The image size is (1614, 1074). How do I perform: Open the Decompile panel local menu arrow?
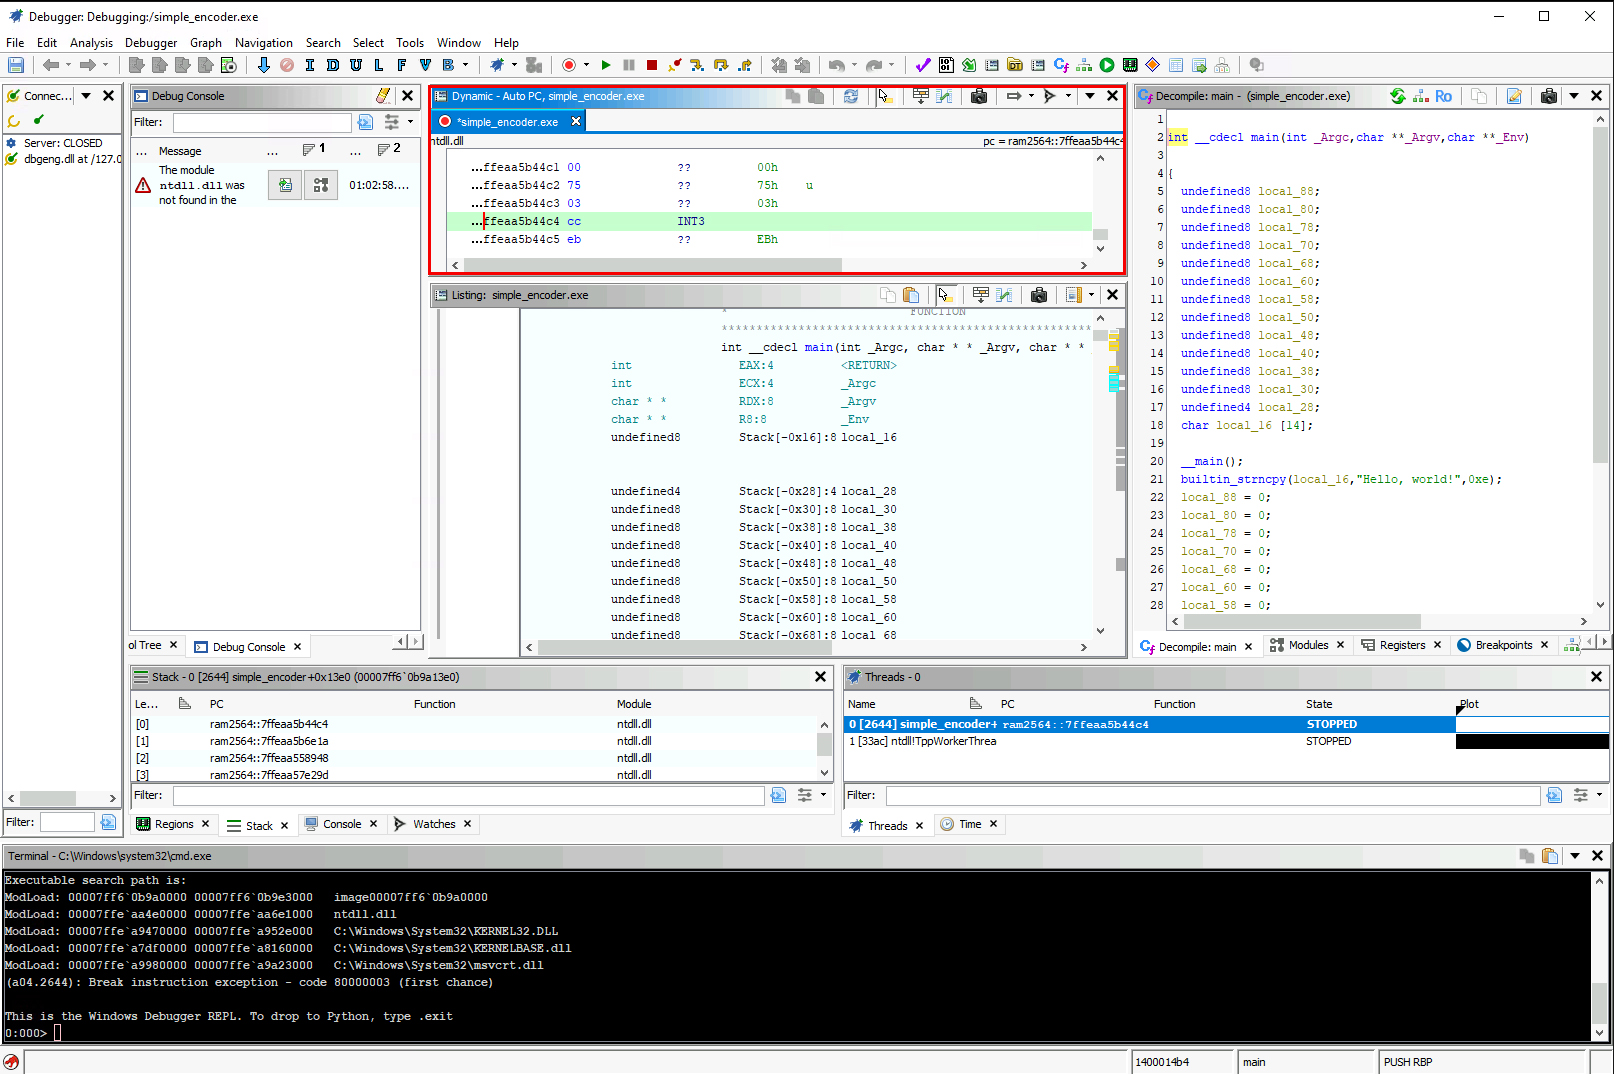[1574, 96]
